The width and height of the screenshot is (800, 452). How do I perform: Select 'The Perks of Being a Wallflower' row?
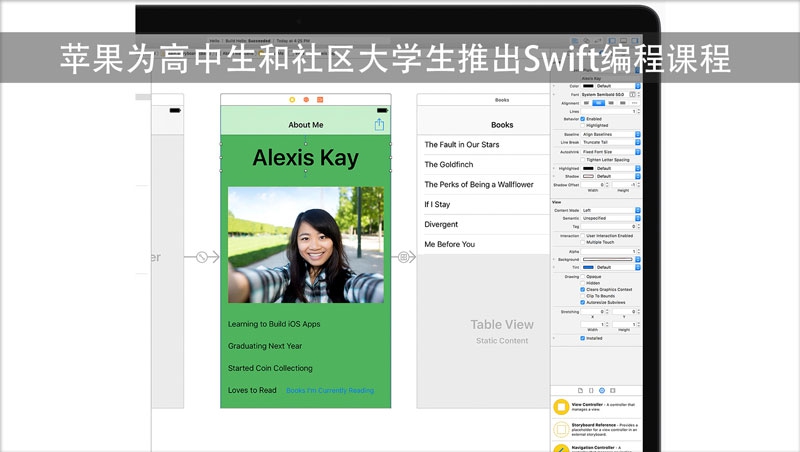483,185
